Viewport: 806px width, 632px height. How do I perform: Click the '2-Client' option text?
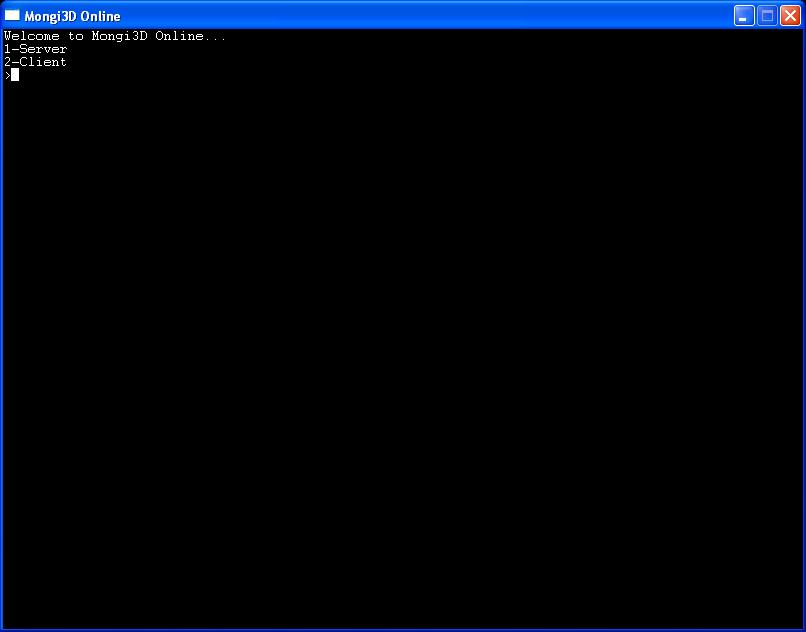pyautogui.click(x=35, y=62)
